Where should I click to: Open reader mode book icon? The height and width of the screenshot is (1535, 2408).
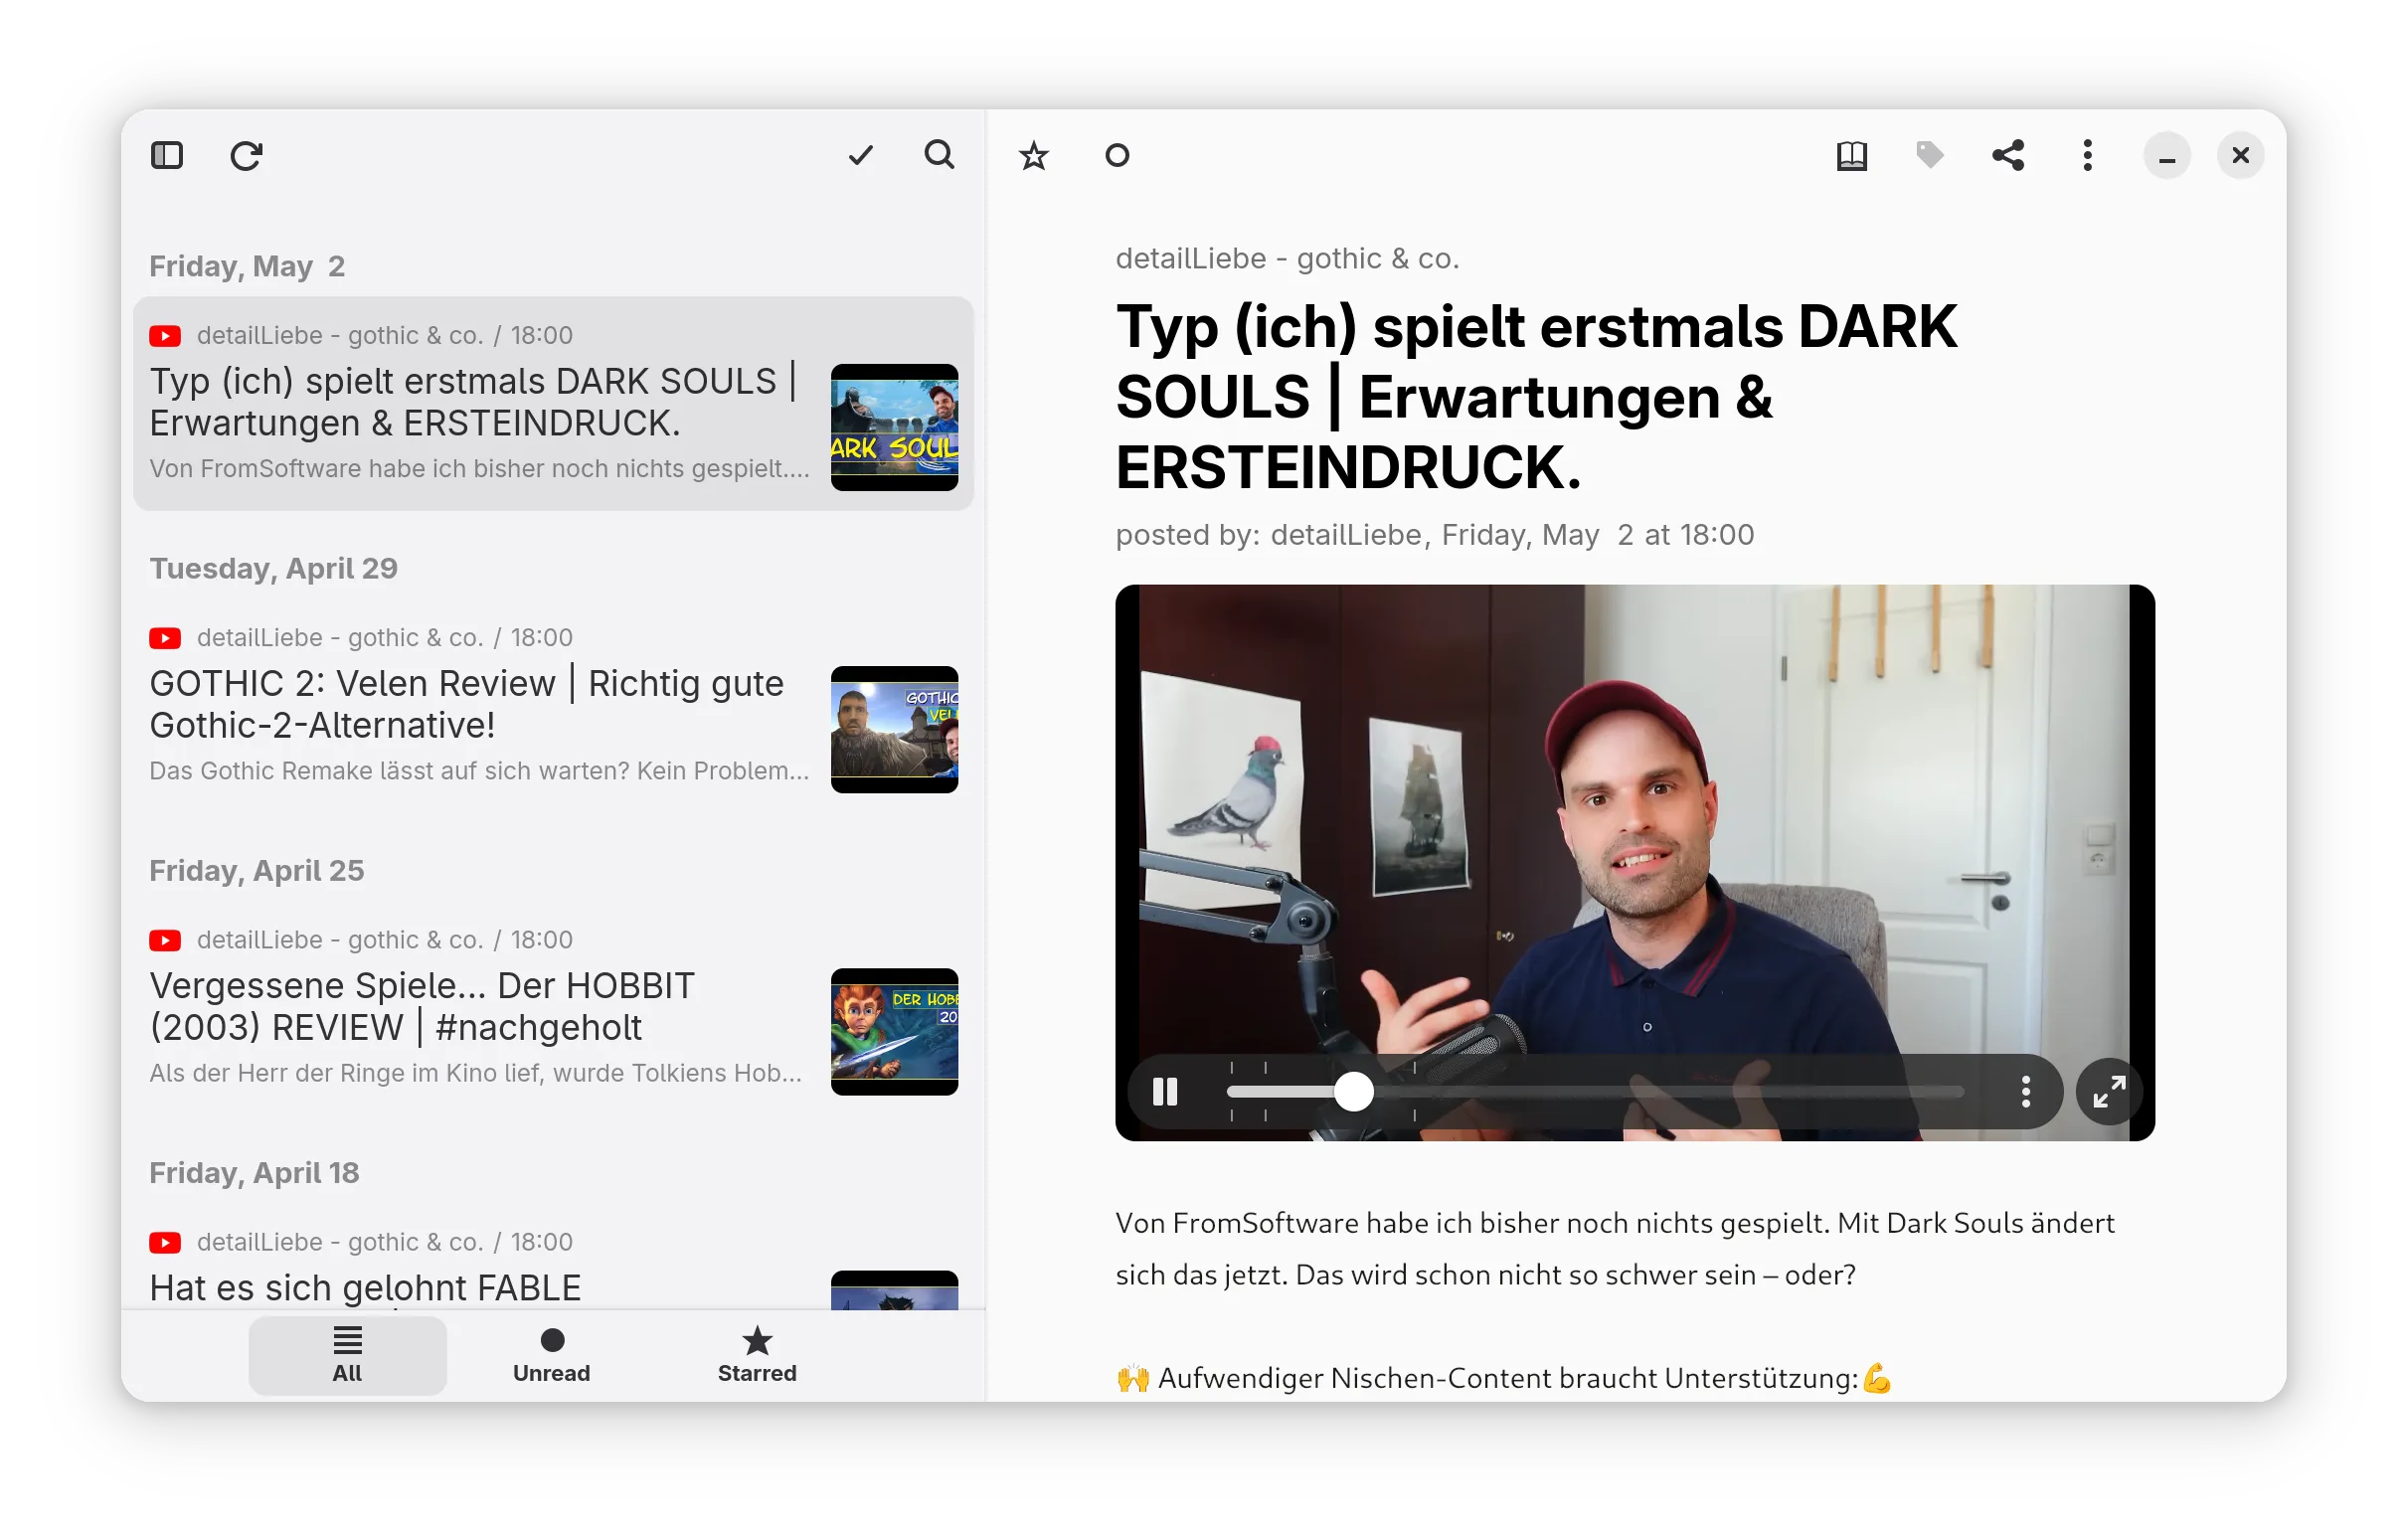pyautogui.click(x=1852, y=156)
